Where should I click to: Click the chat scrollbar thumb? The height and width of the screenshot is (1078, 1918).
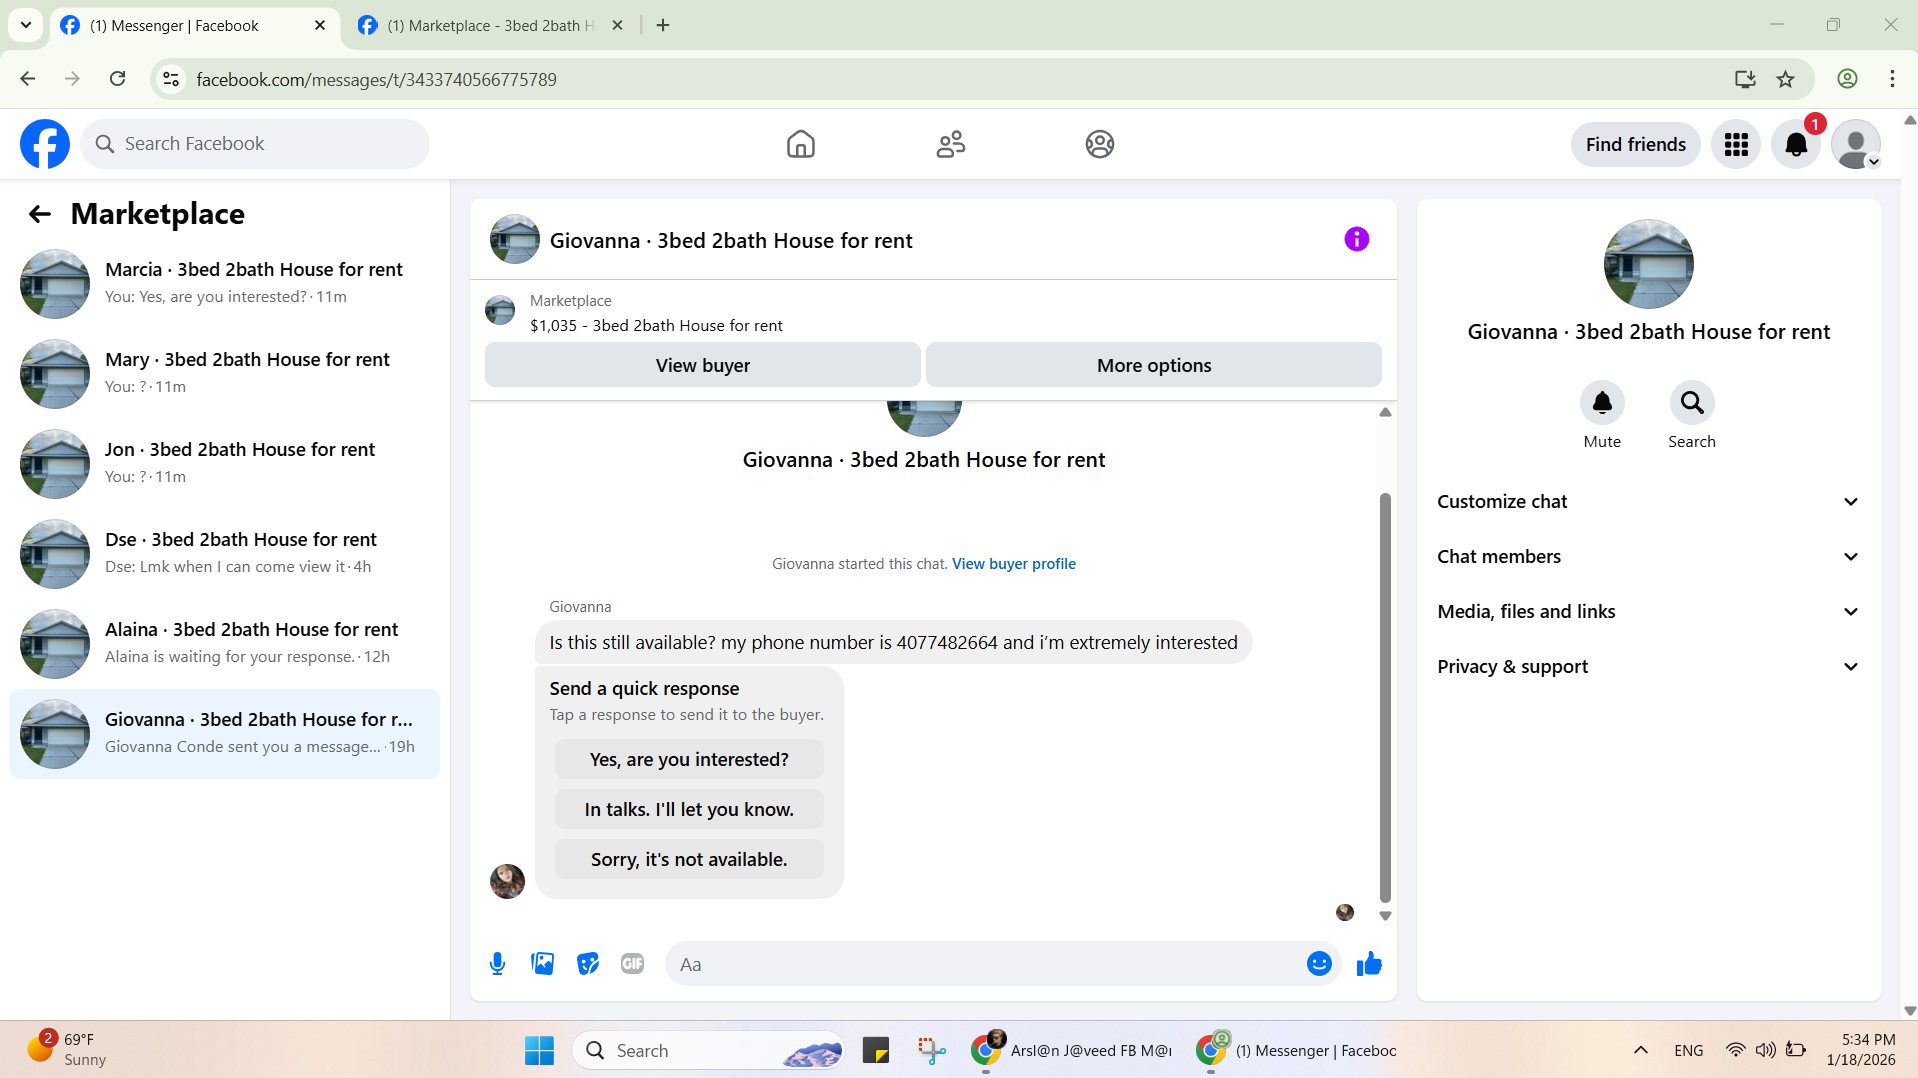[x=1385, y=697]
